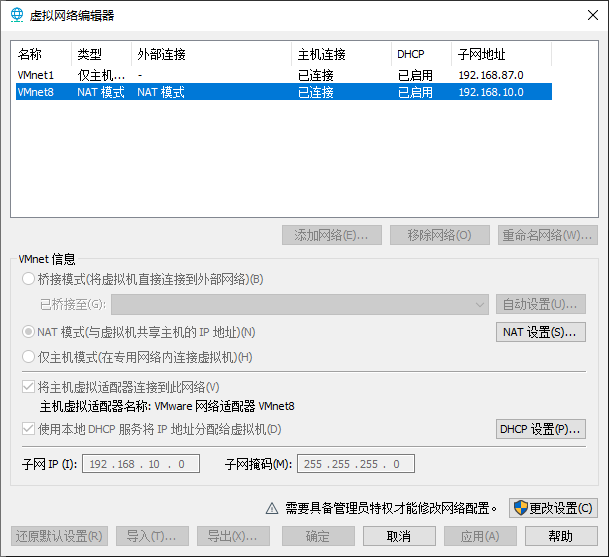Click subnet address 192.168.87.0 cell
The height and width of the screenshot is (557, 609).
pos(491,75)
